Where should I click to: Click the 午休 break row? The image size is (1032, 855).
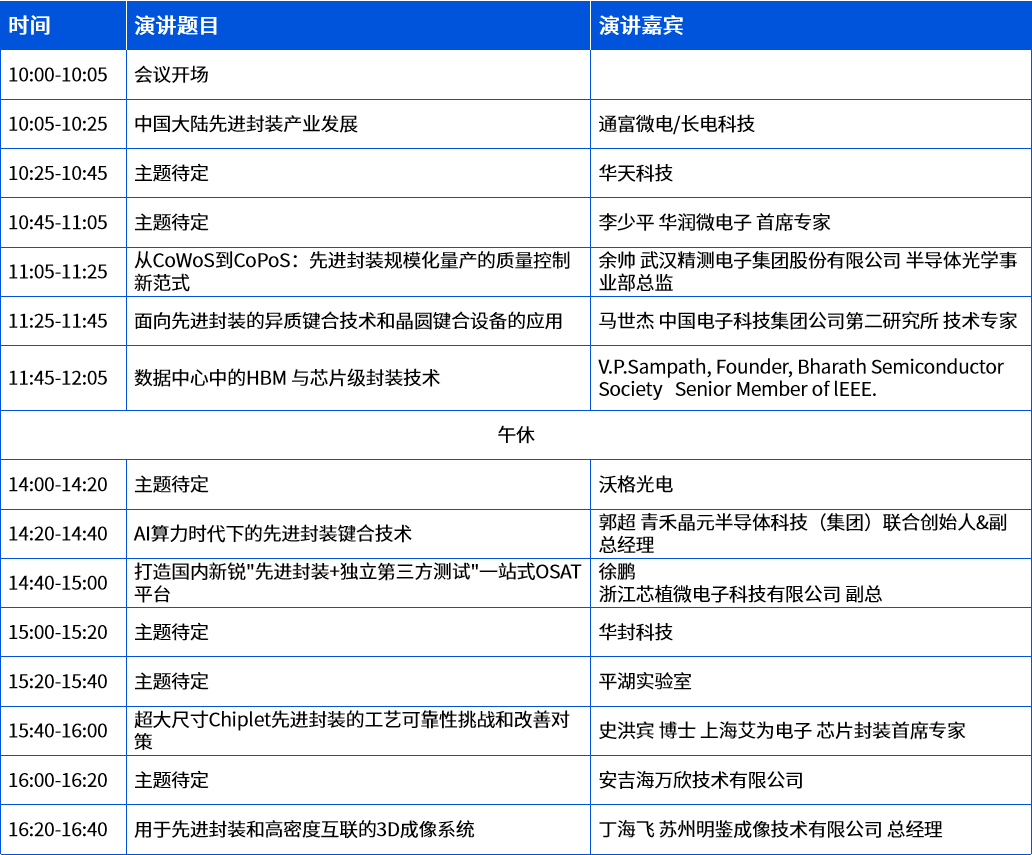516,435
